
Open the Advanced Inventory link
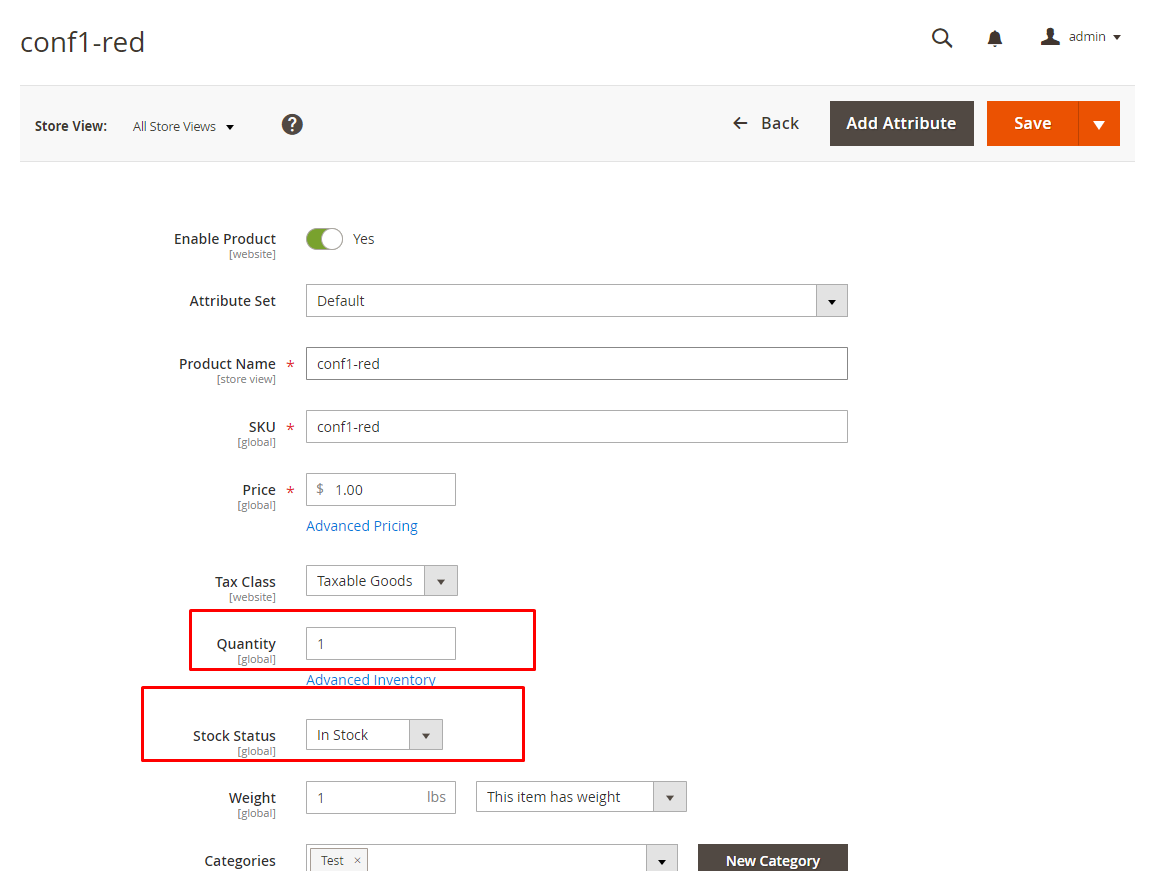(370, 679)
